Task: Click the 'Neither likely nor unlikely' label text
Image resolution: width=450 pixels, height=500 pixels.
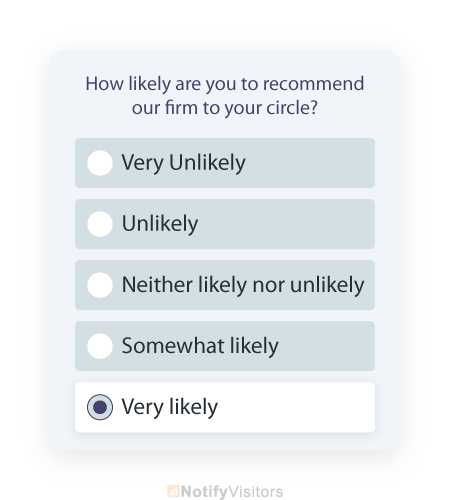Action: 243,285
